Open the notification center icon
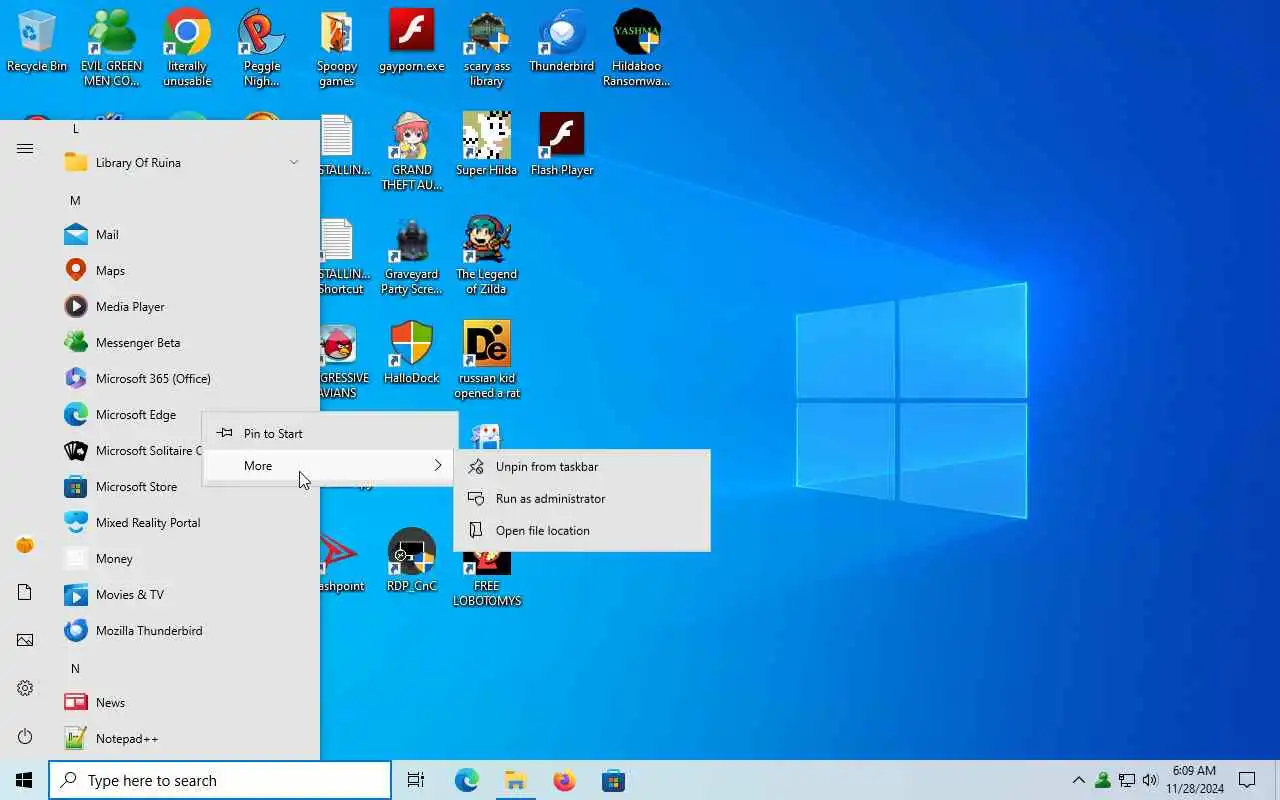 [x=1247, y=780]
